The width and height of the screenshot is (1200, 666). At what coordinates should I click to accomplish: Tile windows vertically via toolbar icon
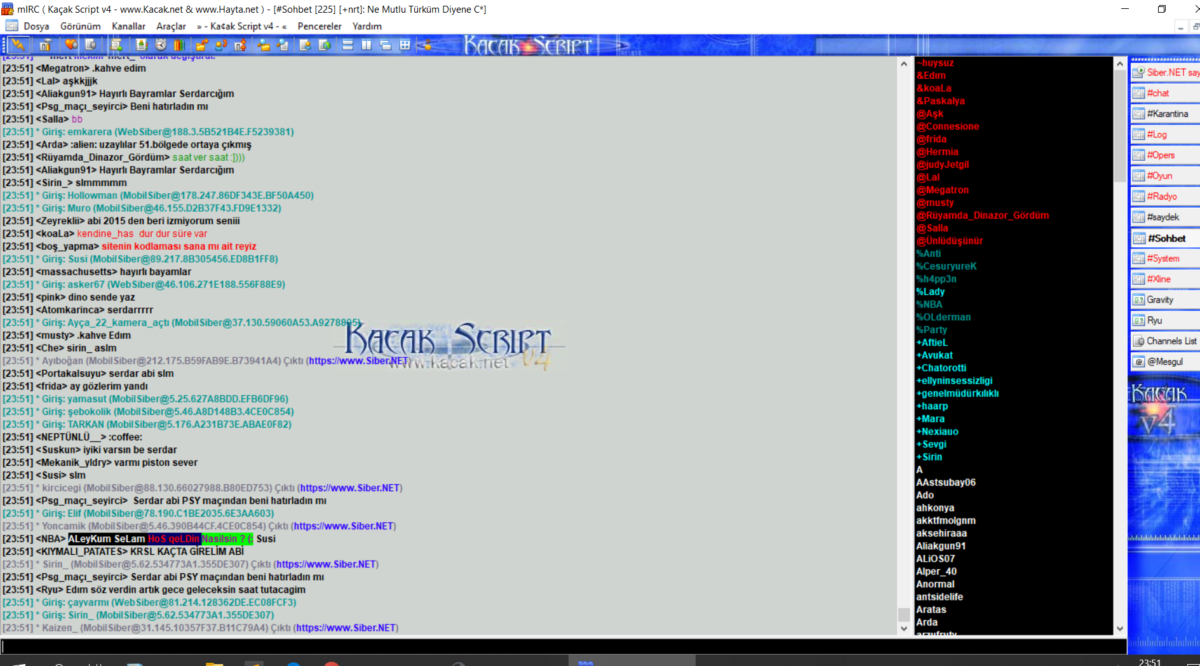pyautogui.click(x=367, y=45)
